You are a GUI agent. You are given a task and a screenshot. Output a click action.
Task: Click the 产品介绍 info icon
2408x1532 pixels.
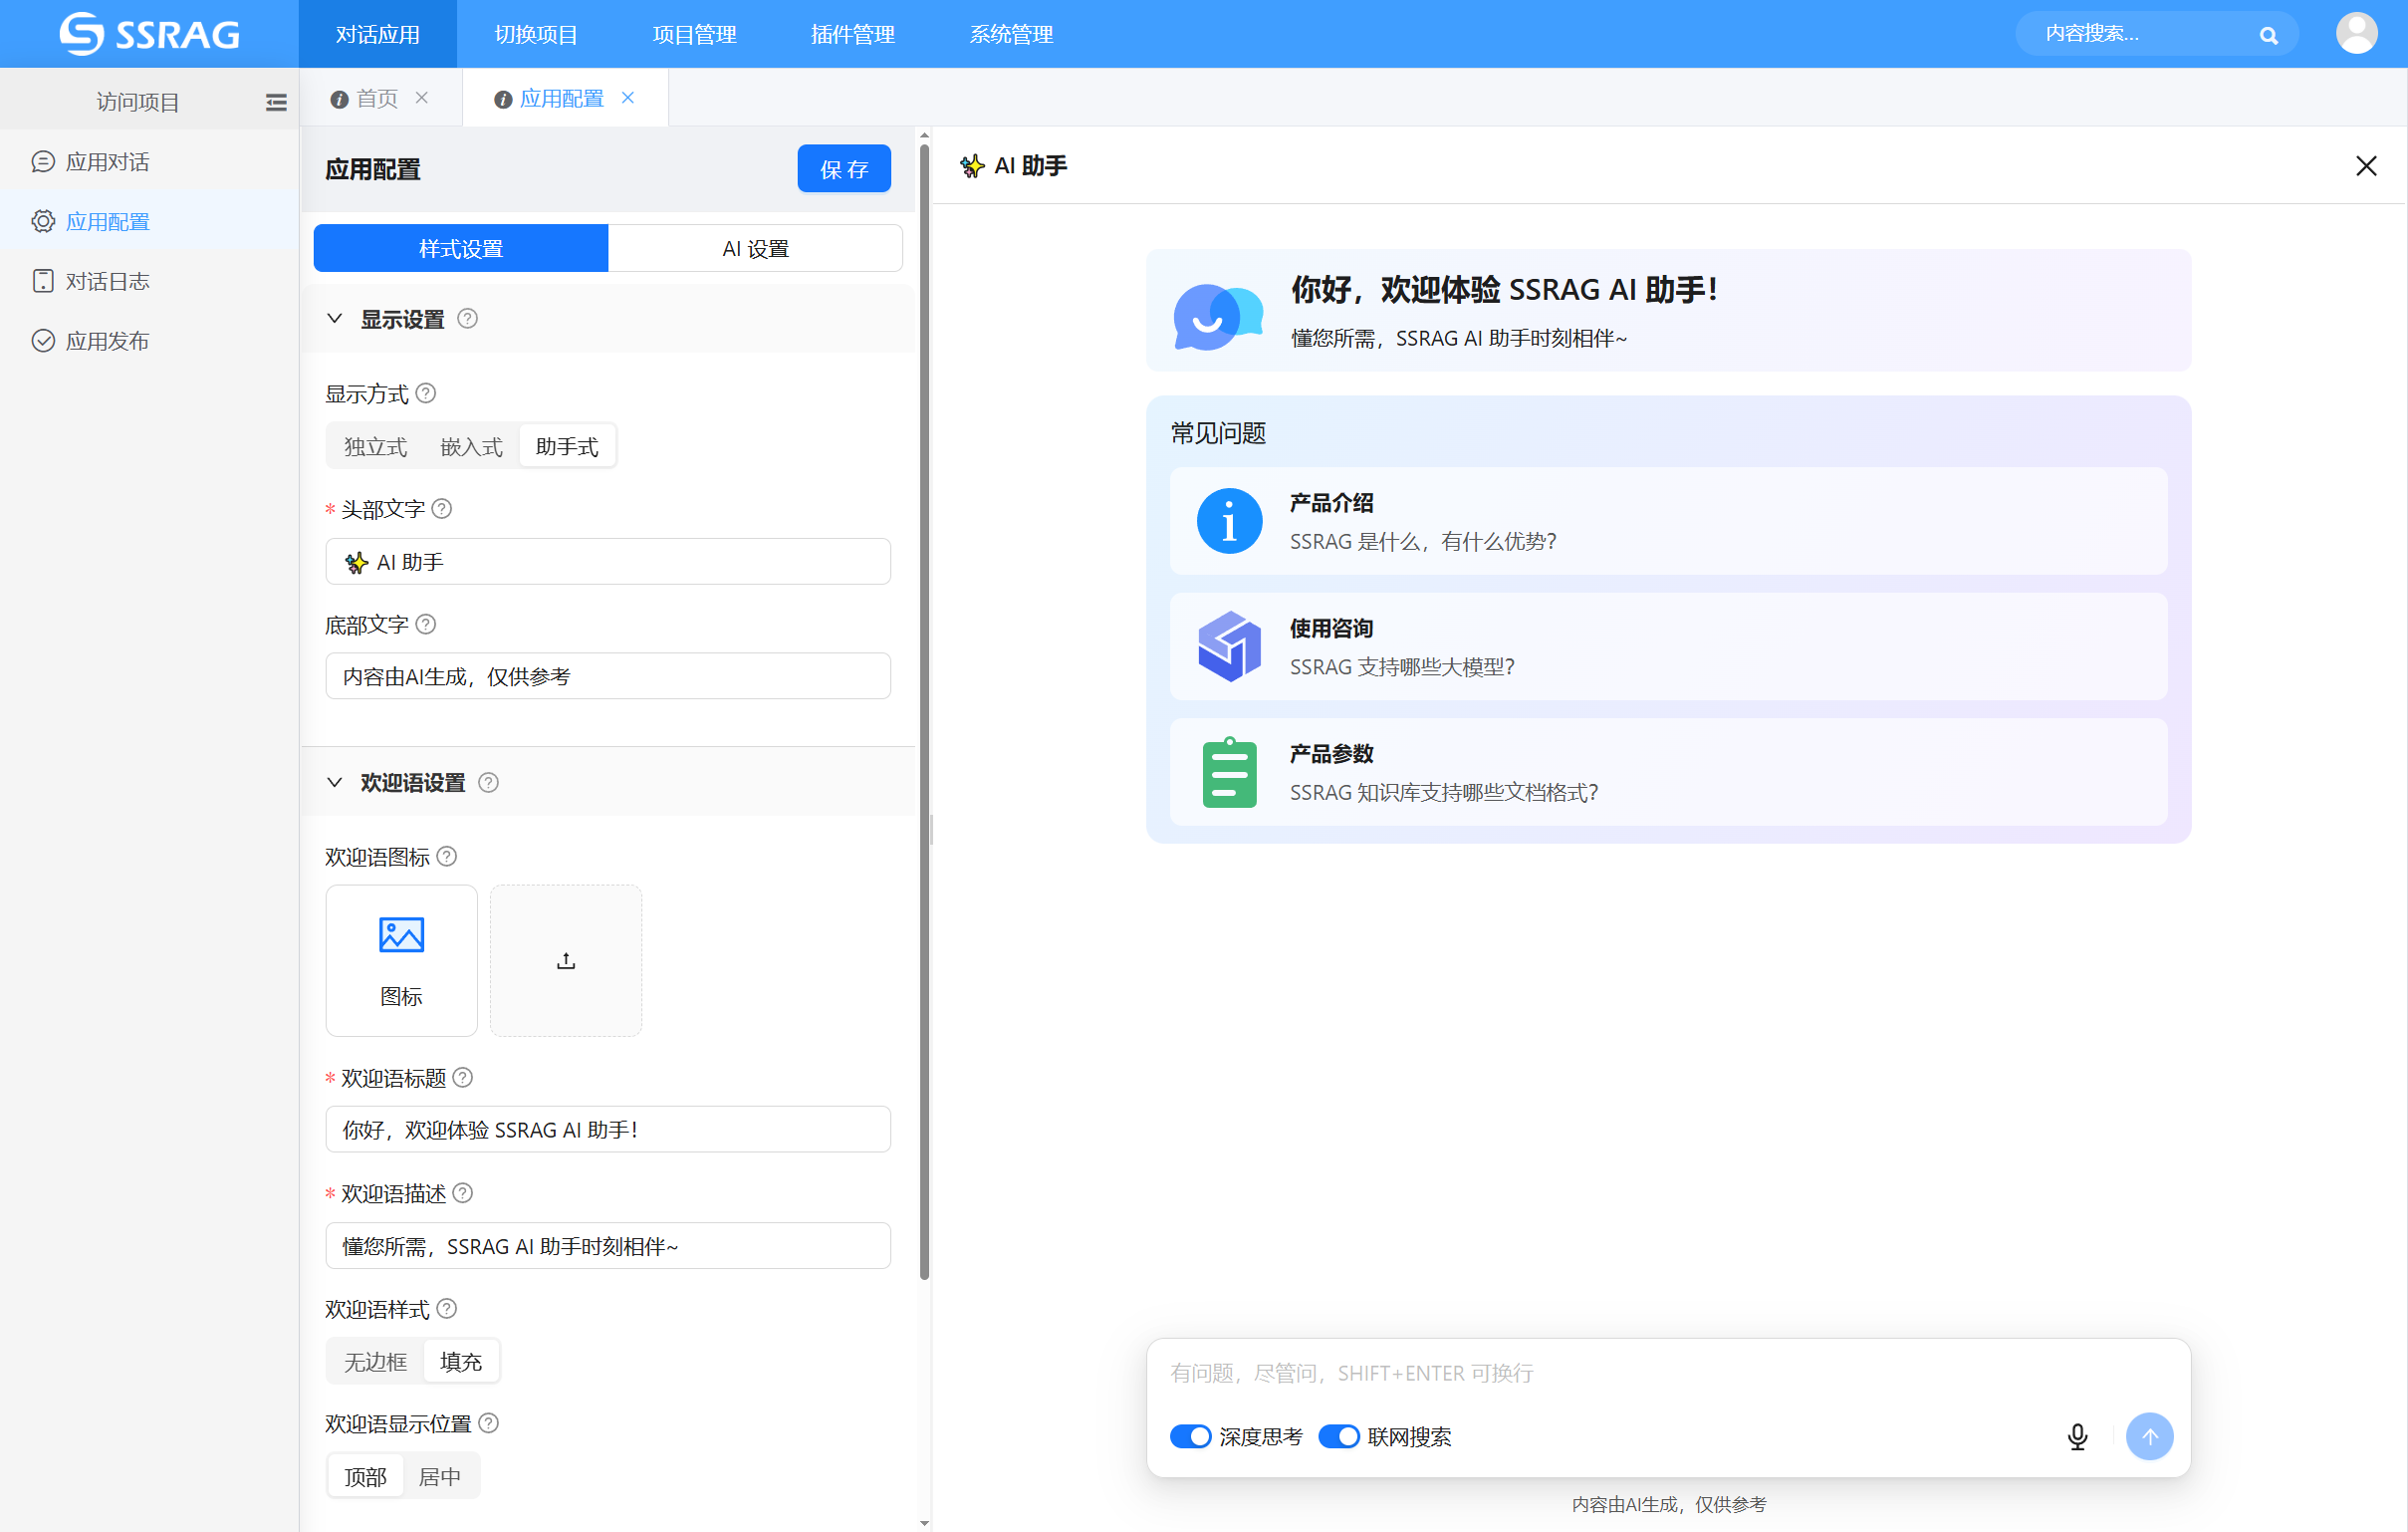(x=1229, y=522)
